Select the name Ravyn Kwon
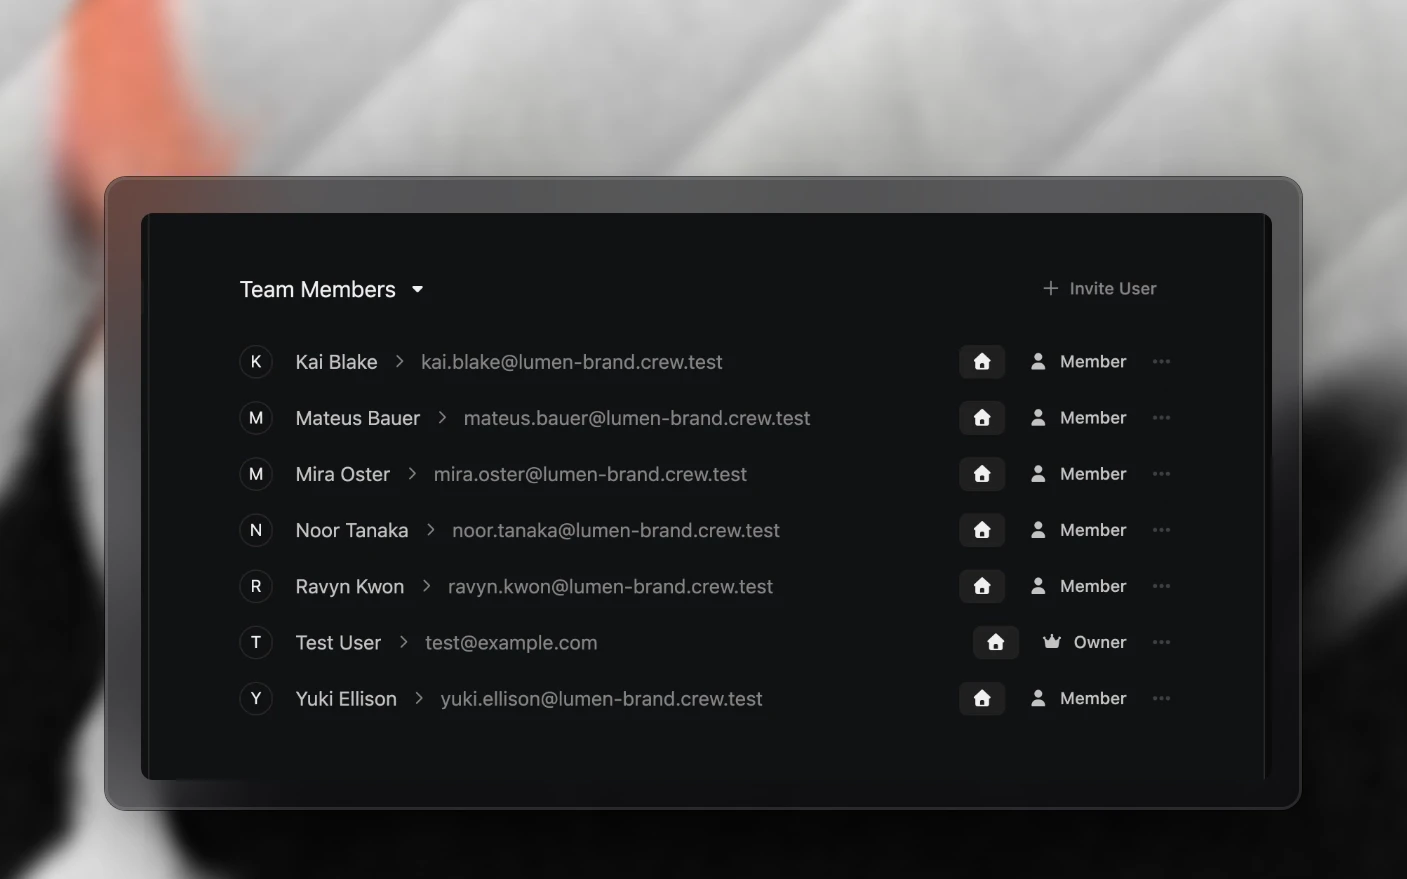This screenshot has width=1407, height=879. pyautogui.click(x=350, y=586)
